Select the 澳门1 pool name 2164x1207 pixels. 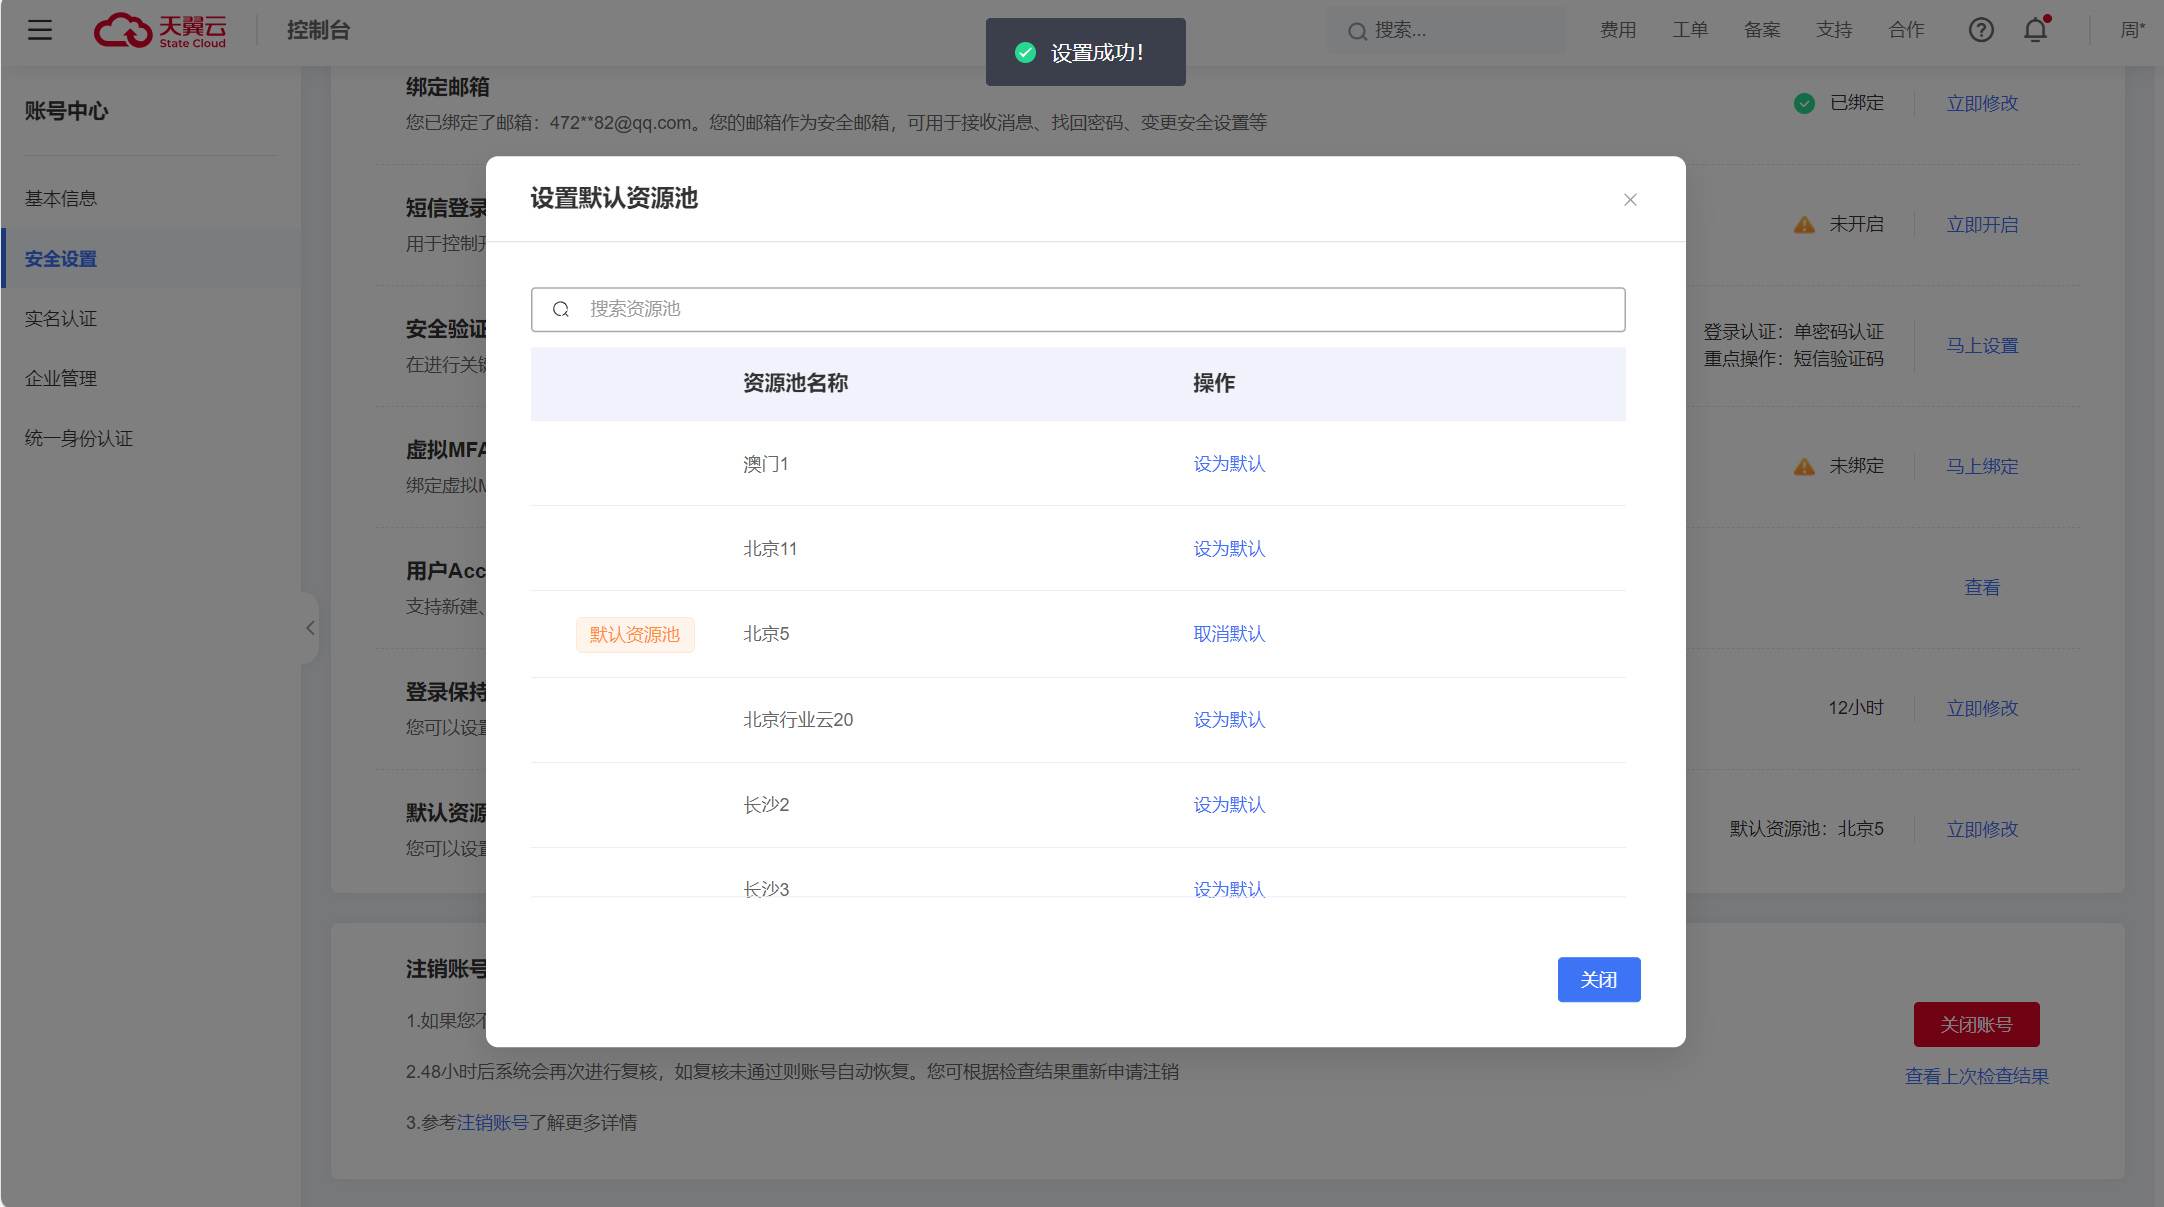(x=766, y=464)
